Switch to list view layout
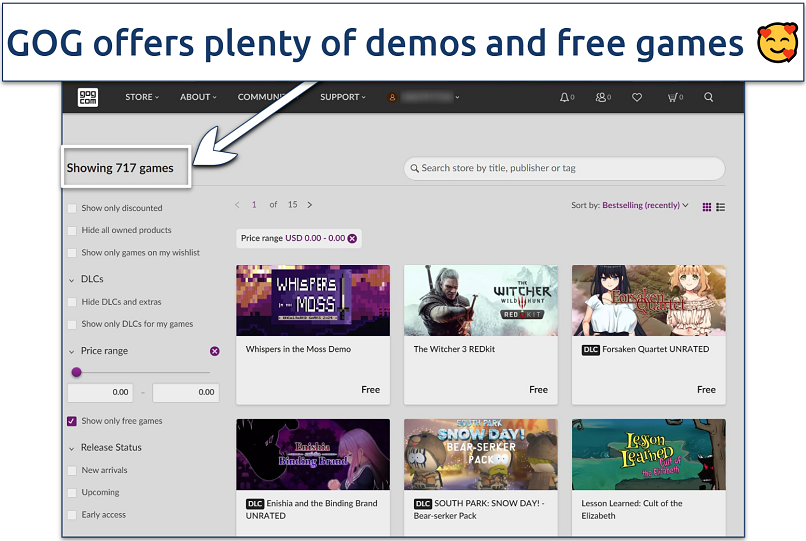This screenshot has width=806, height=541. (x=721, y=207)
